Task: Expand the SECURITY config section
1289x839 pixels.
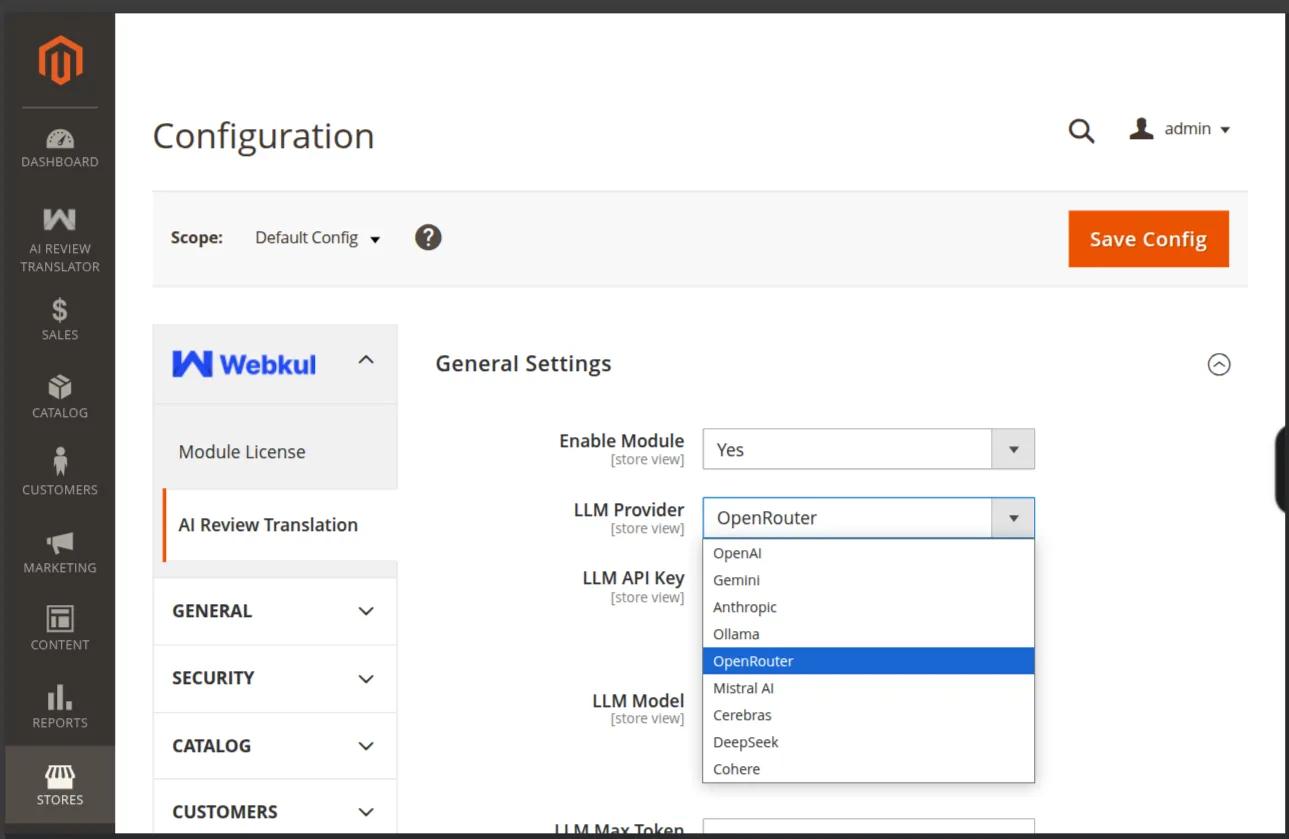Action: tap(275, 678)
